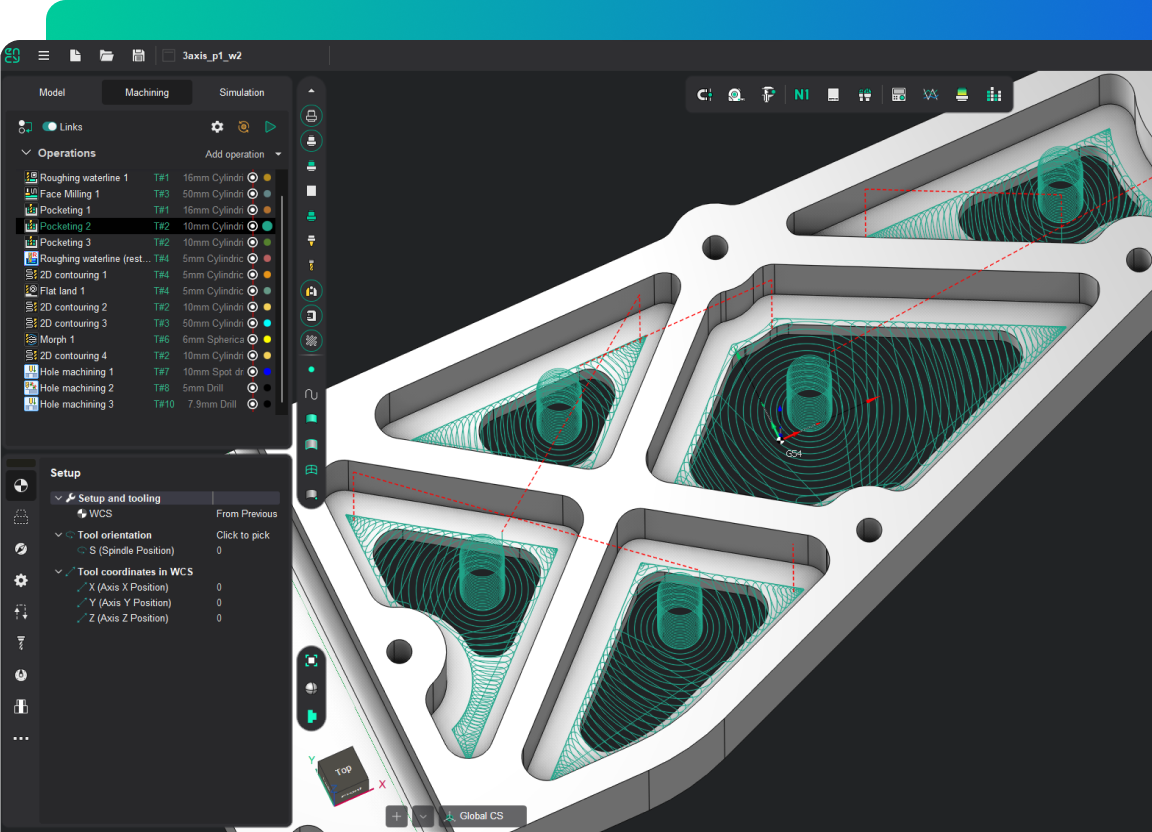Open the magnet snap tool in viewport toolbar

[x=704, y=95]
